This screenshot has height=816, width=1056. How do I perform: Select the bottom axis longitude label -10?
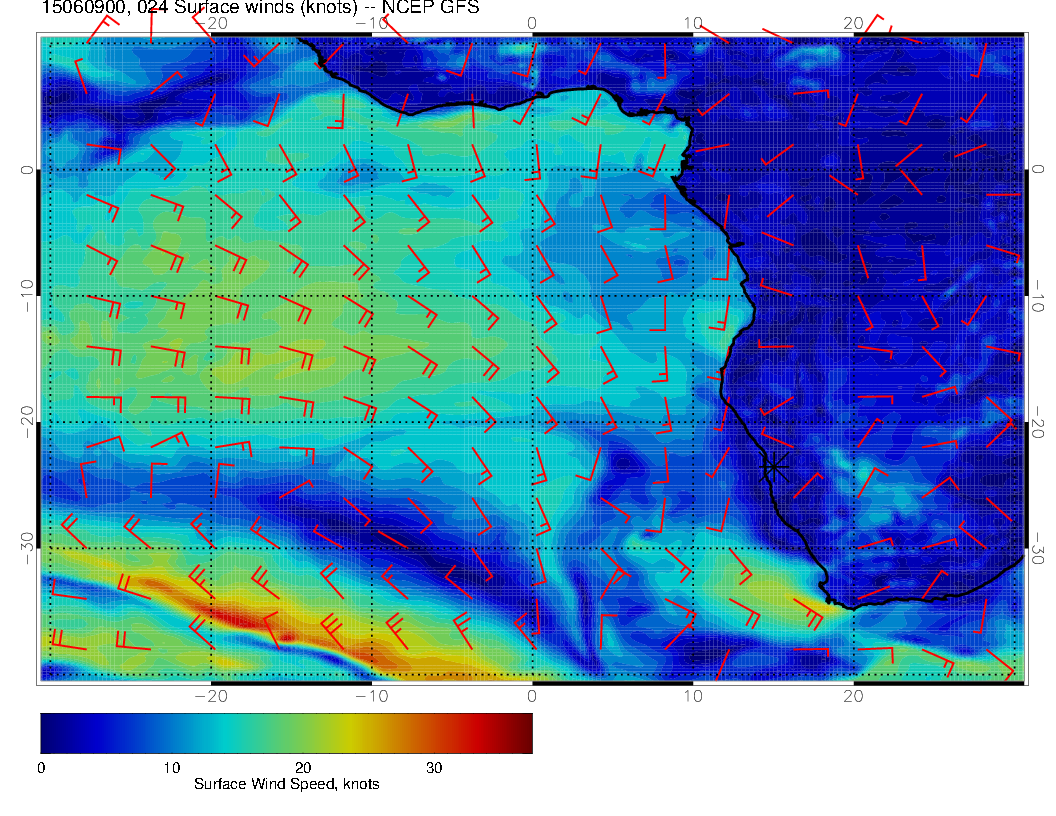click(371, 694)
